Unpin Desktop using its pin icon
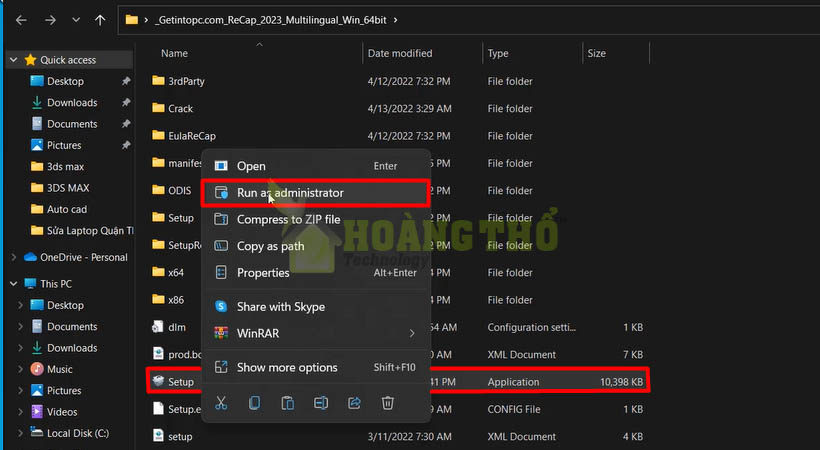 click(x=126, y=81)
